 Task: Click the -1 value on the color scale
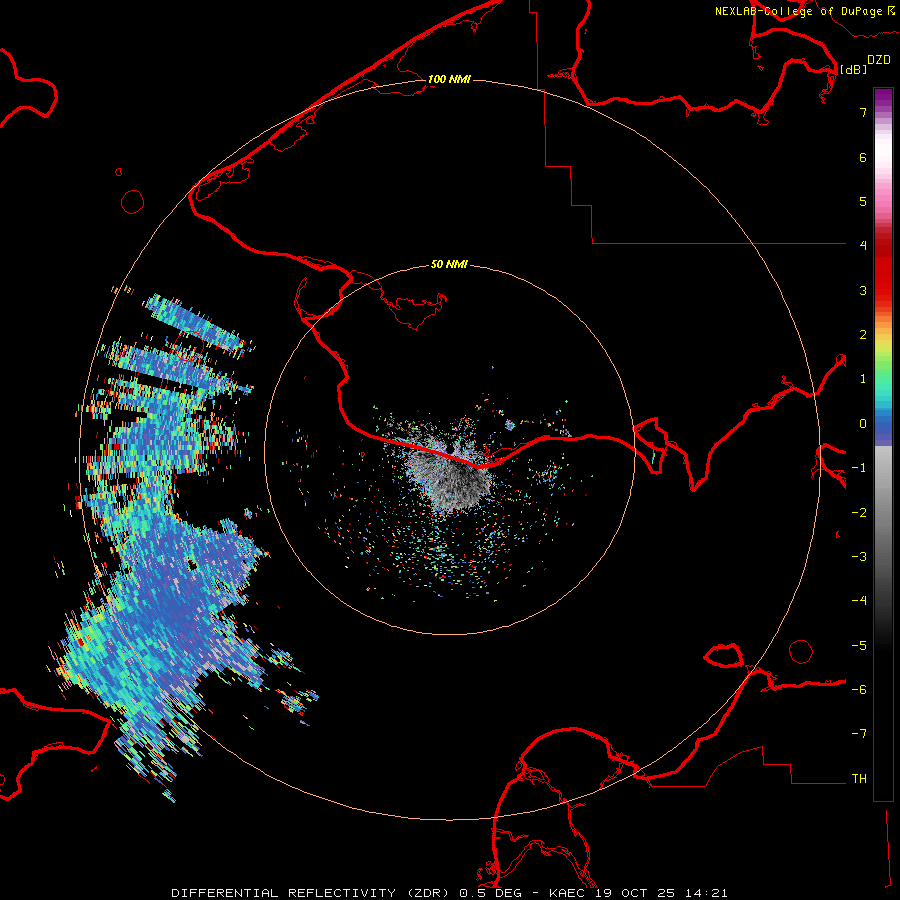[x=859, y=467]
